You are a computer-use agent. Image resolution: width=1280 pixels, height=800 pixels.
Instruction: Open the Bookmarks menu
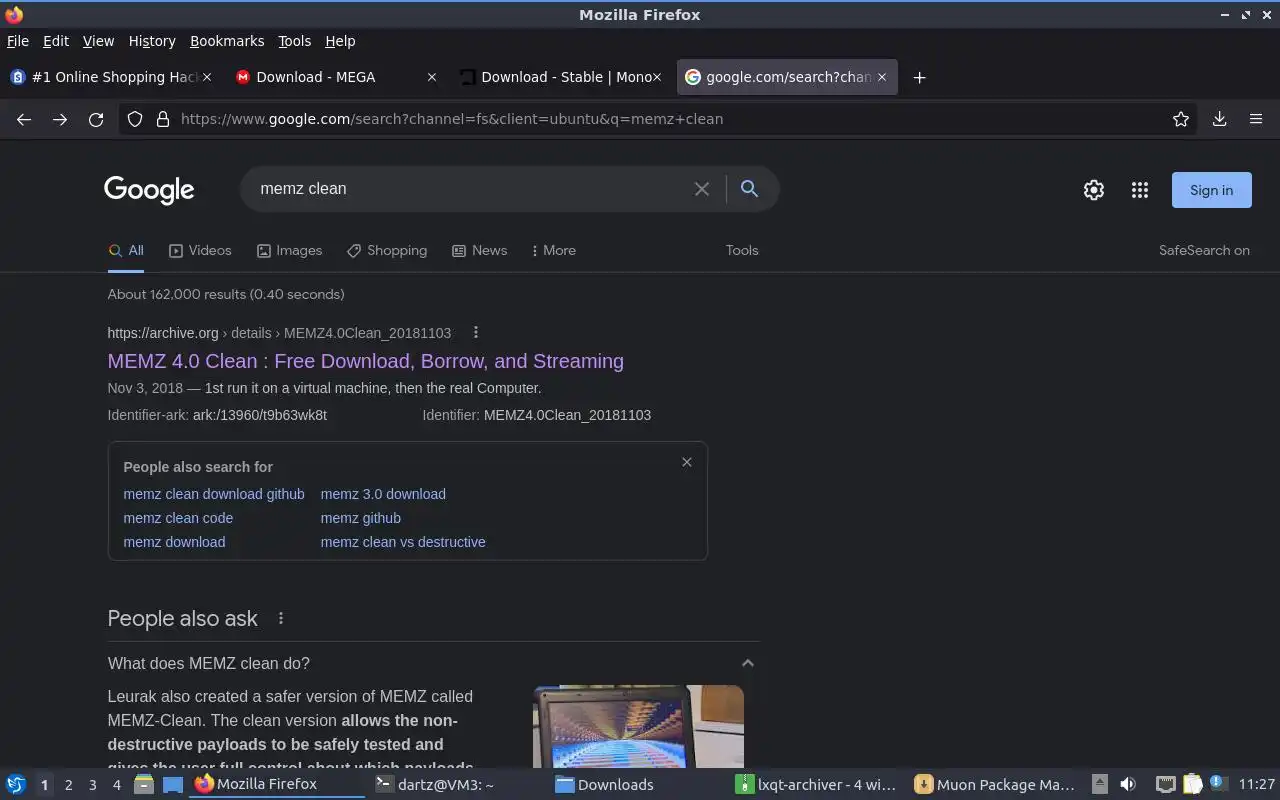tap(227, 41)
